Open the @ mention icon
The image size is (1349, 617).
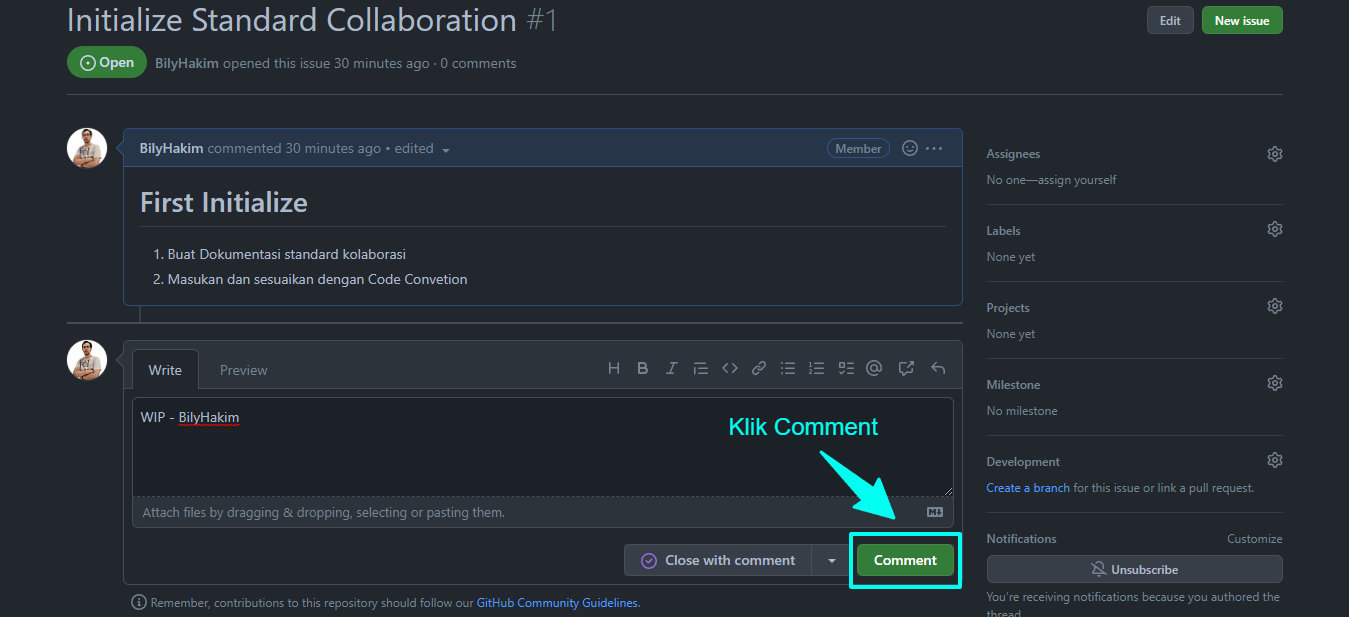874,367
